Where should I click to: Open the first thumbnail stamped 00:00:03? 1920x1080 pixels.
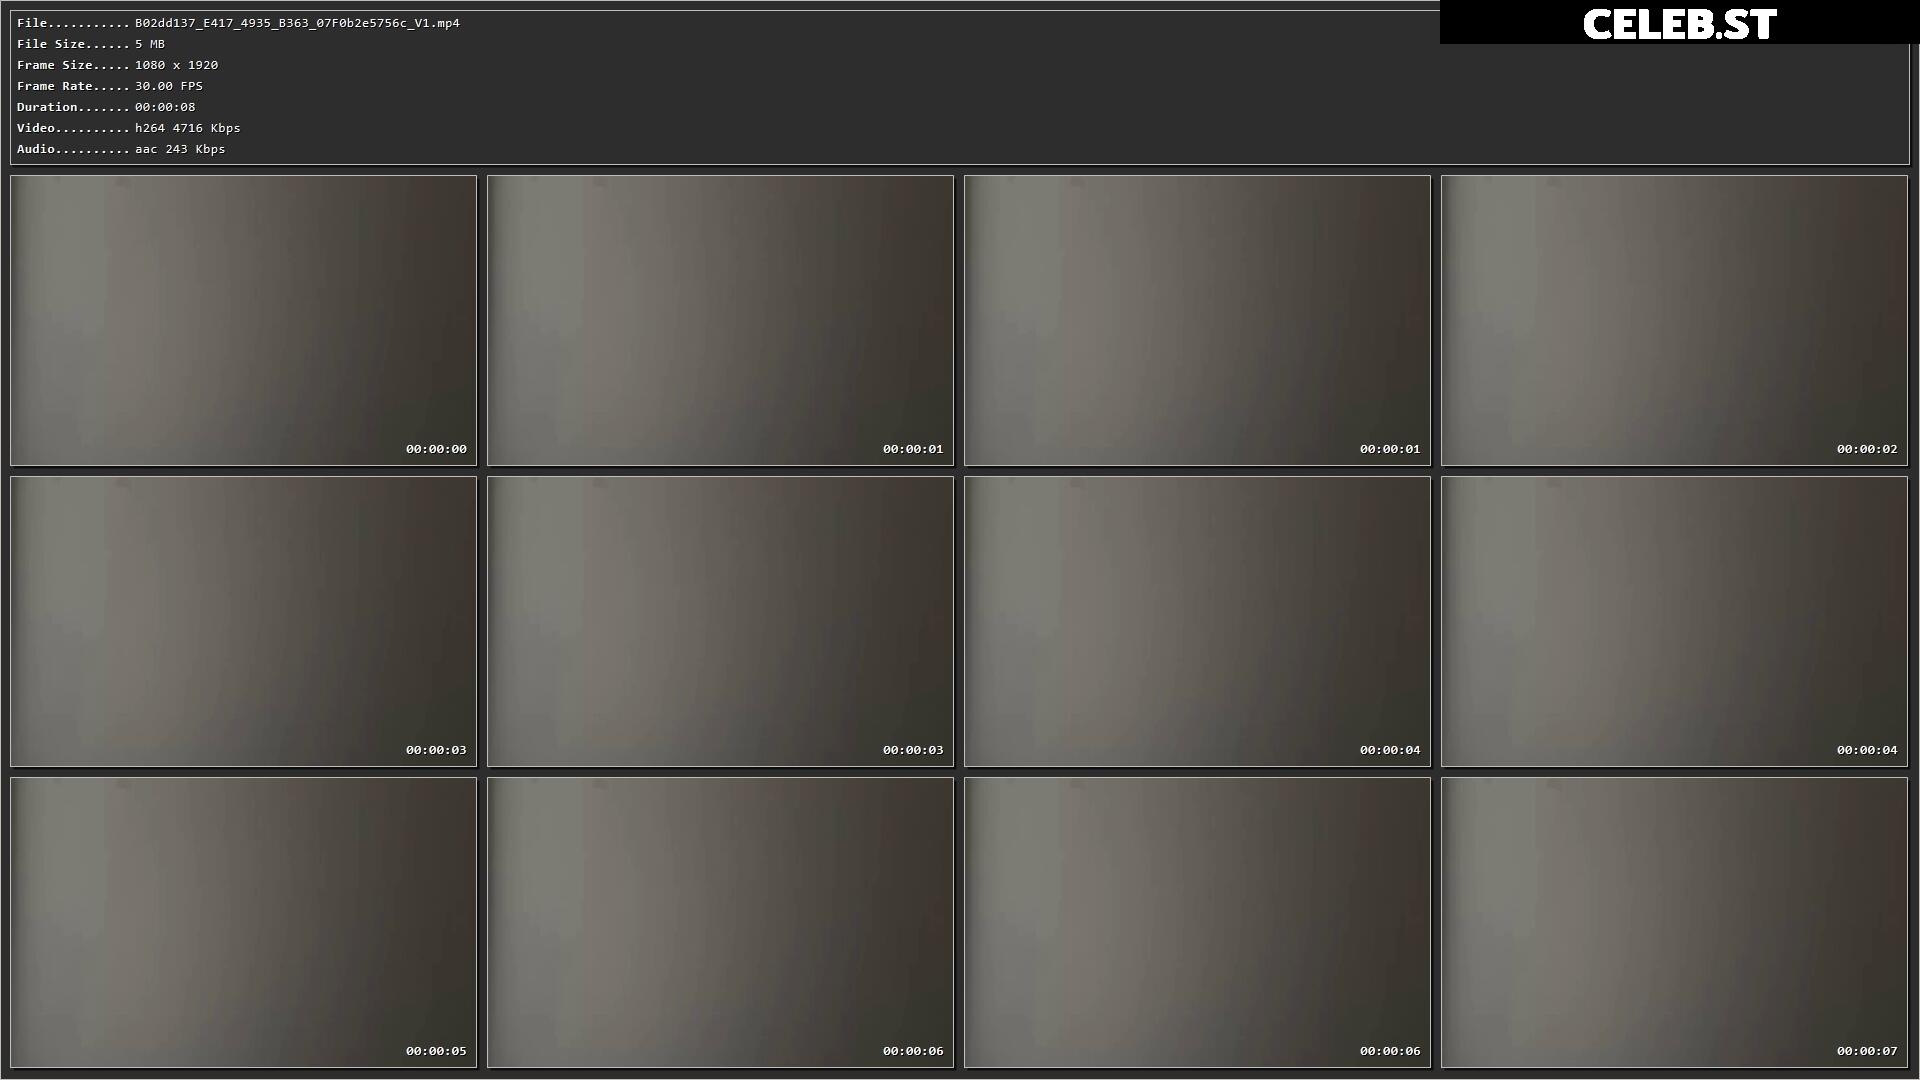coord(243,621)
